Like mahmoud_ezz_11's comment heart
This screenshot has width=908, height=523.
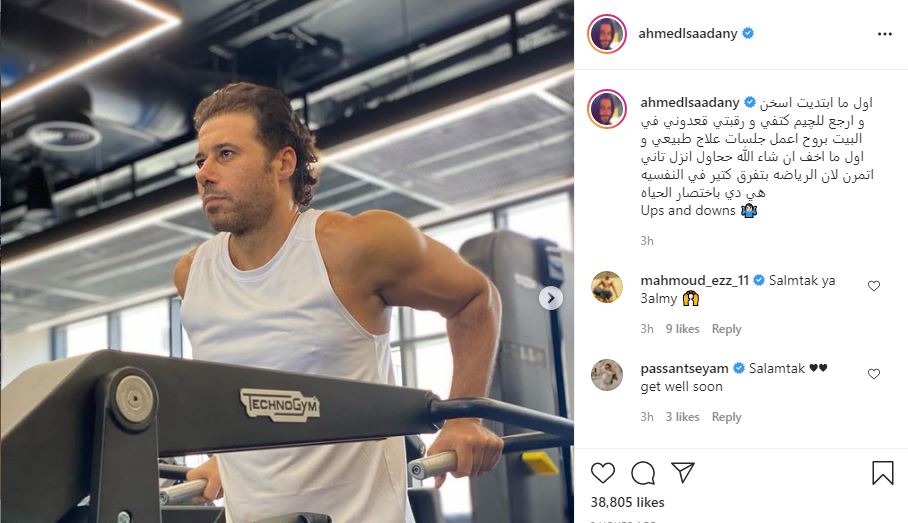point(874,286)
